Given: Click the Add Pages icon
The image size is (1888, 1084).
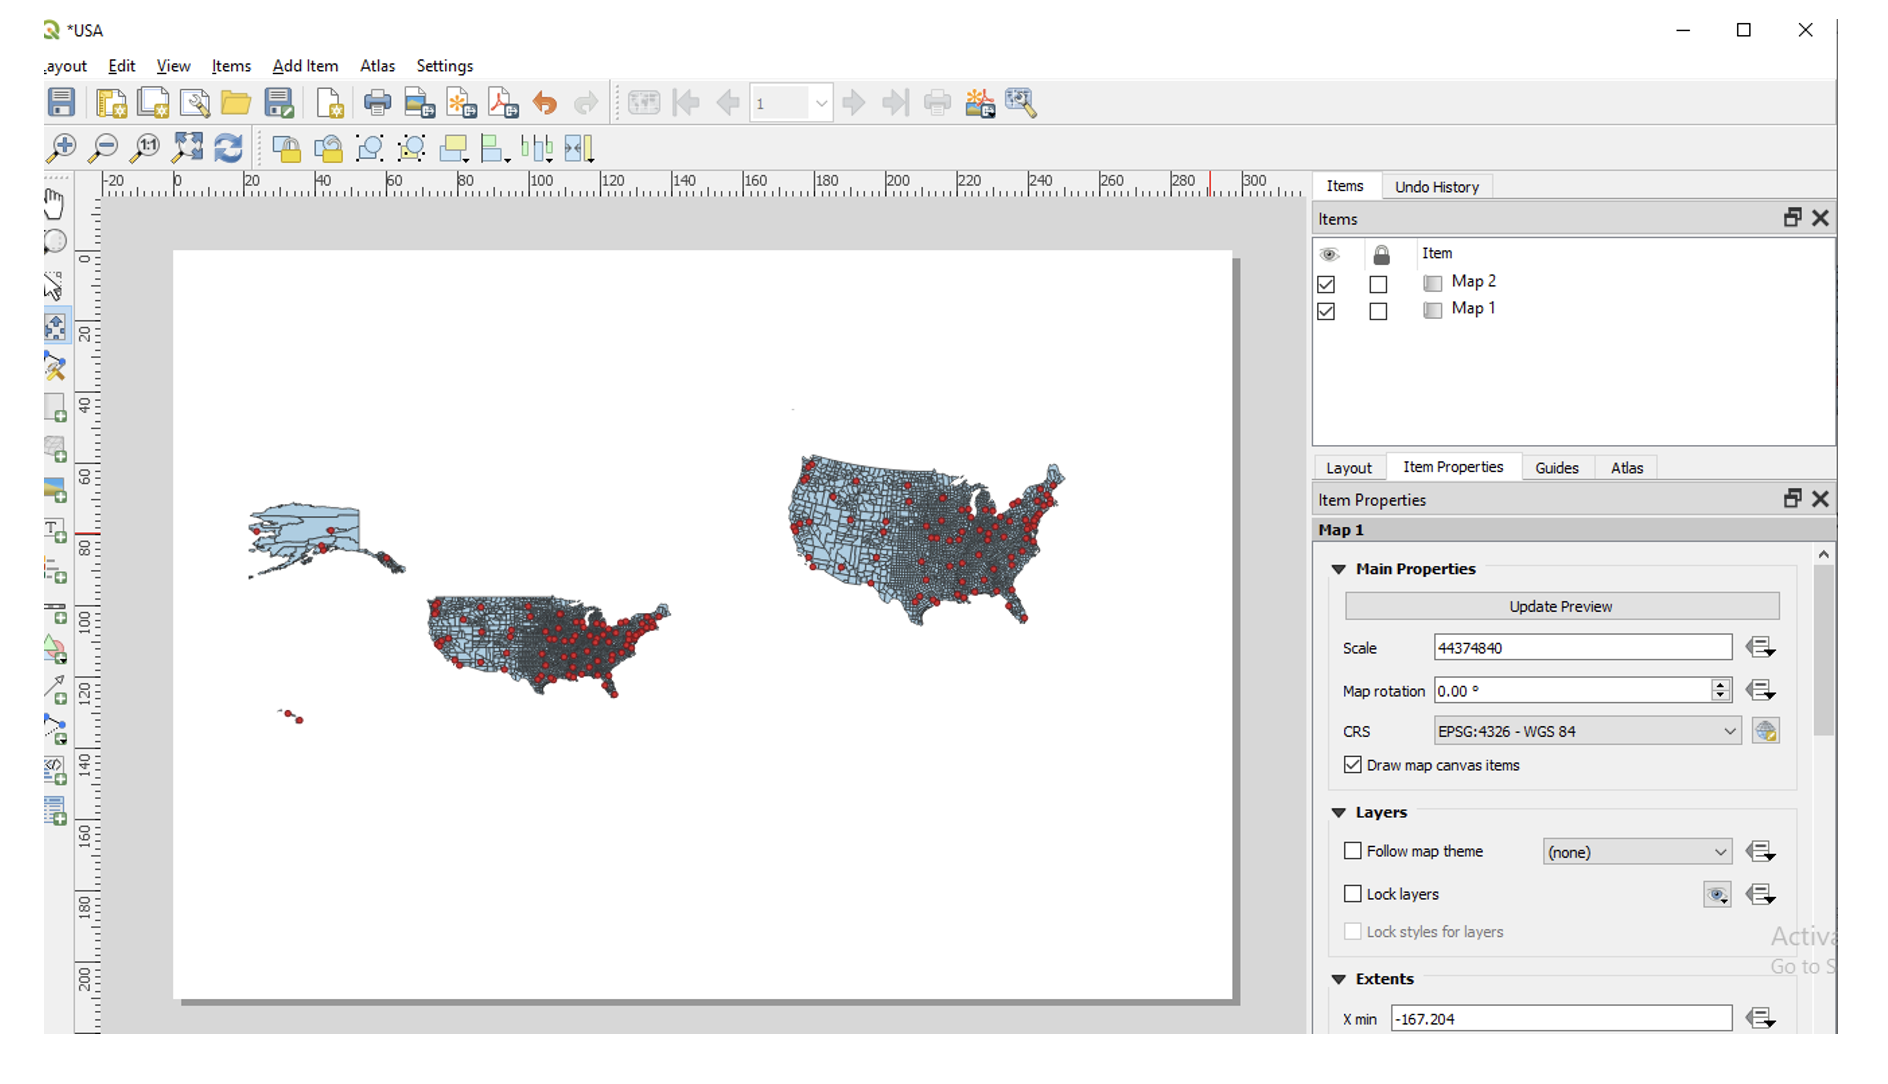Looking at the screenshot, I should pos(329,102).
